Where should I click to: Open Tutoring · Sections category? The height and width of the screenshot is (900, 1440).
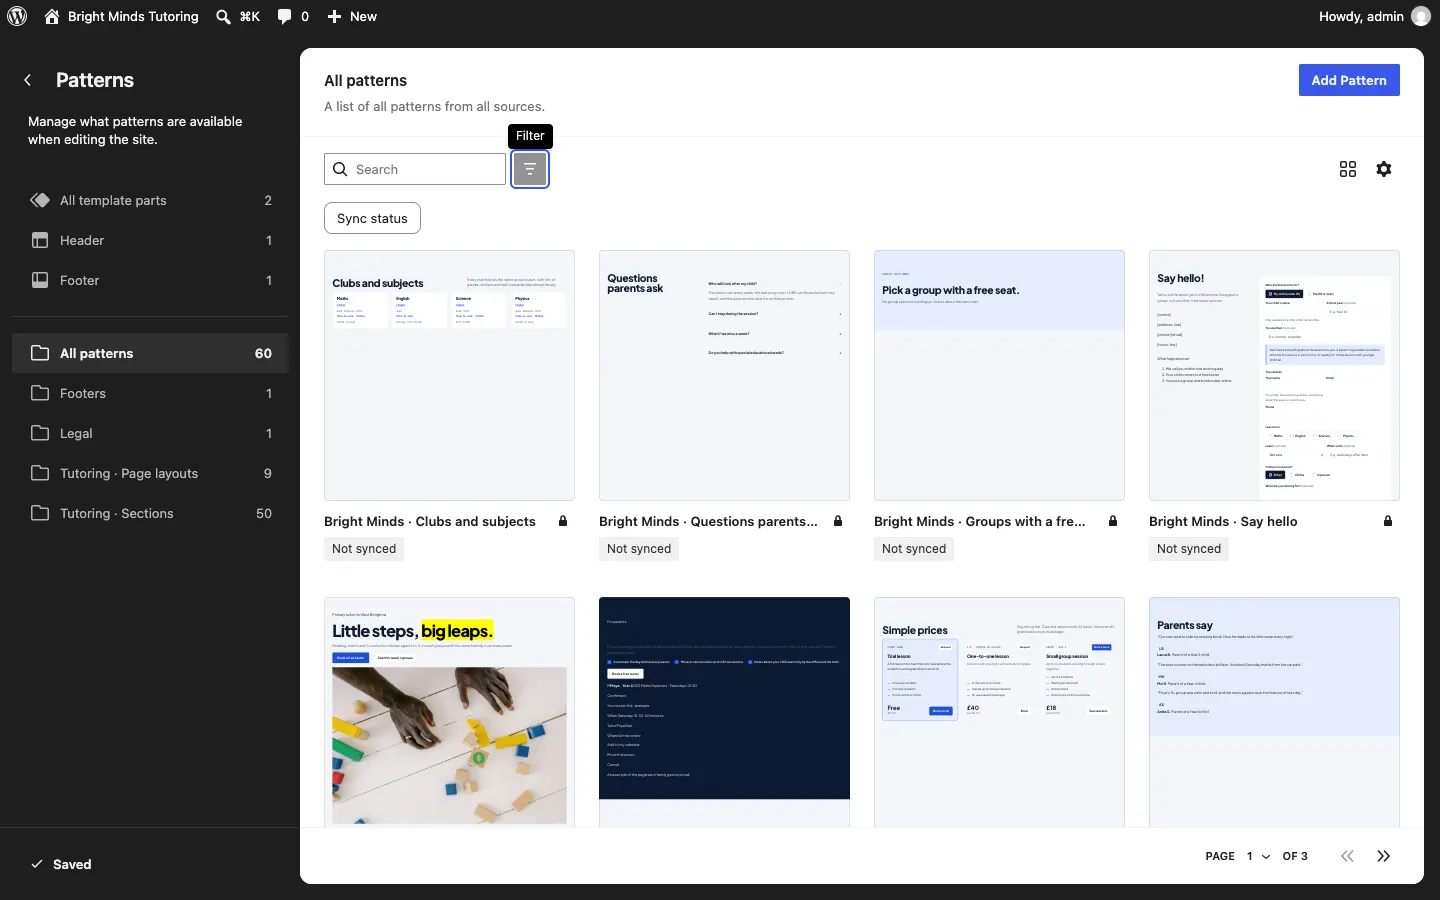point(150,513)
